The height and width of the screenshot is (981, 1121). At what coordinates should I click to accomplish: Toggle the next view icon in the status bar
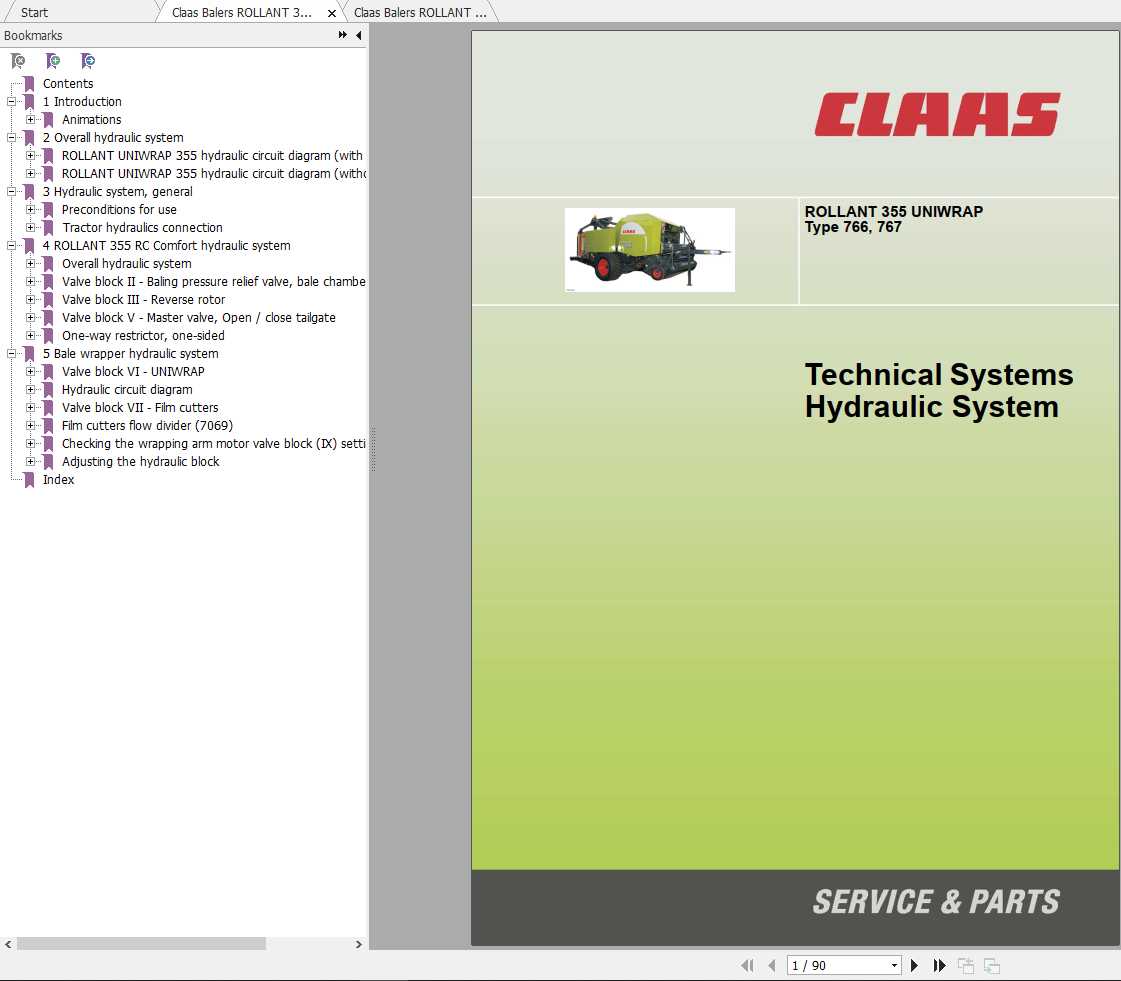tap(992, 965)
